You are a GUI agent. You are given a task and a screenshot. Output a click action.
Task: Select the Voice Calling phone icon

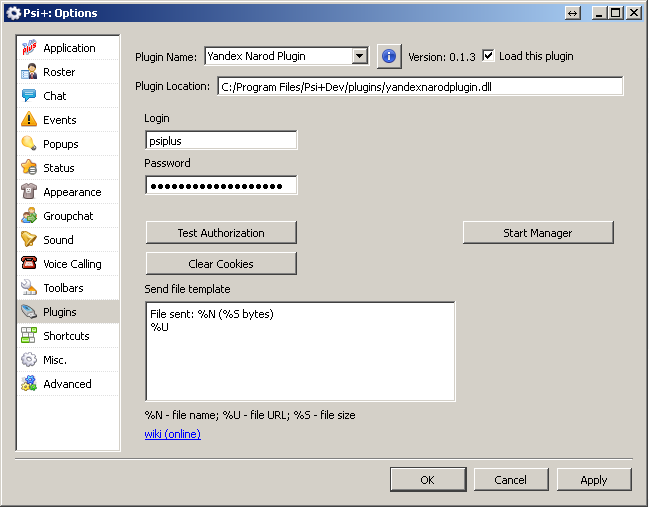pos(30,264)
